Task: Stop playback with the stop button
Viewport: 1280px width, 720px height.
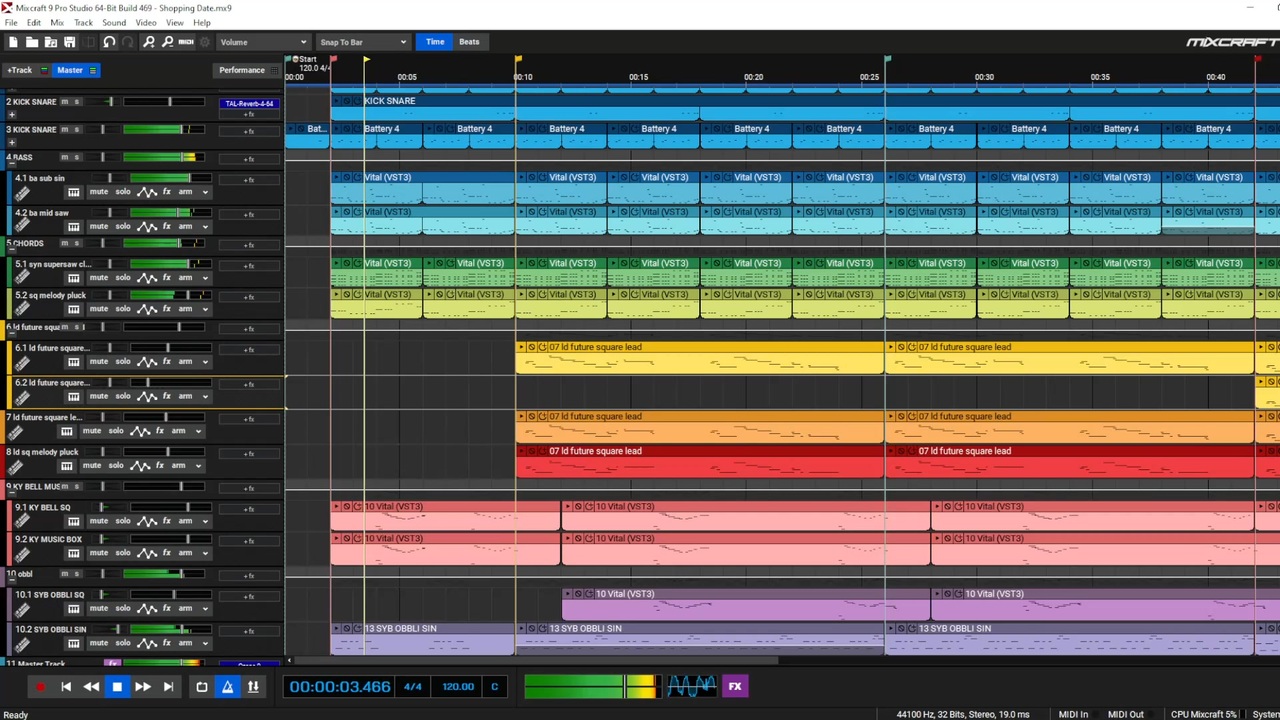Action: pyautogui.click(x=117, y=687)
